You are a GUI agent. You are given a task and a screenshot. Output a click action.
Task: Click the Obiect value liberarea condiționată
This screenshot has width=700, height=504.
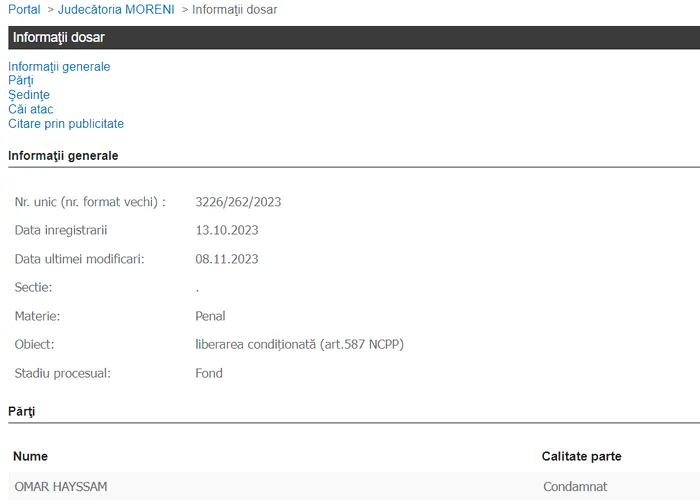tap(299, 345)
